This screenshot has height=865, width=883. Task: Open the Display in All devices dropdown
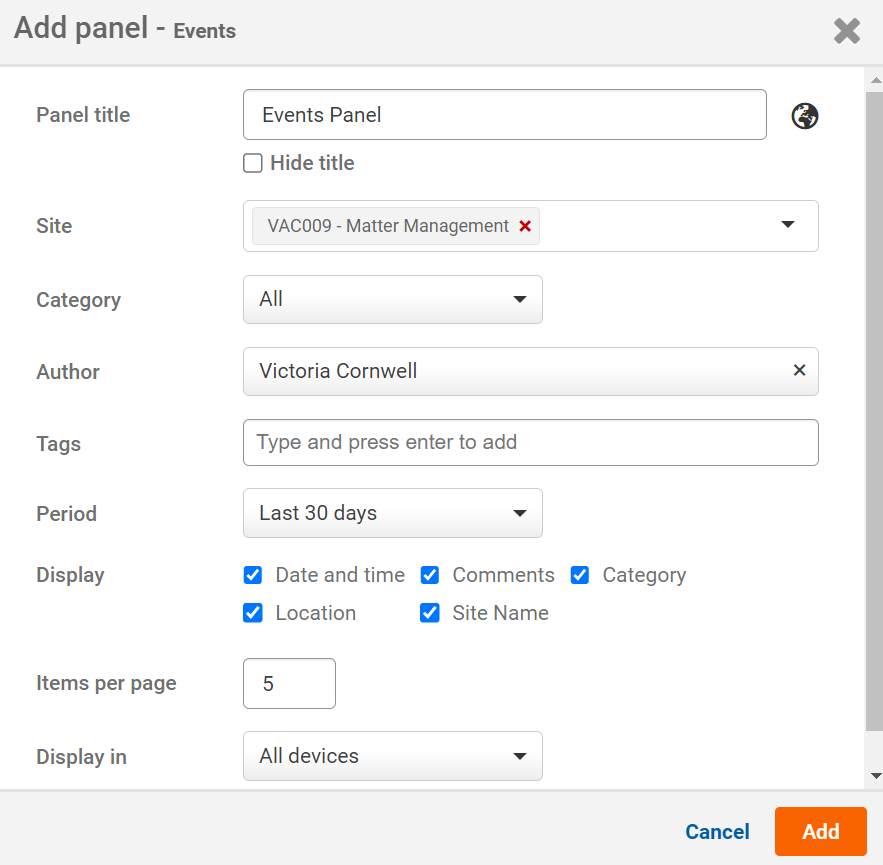point(392,756)
